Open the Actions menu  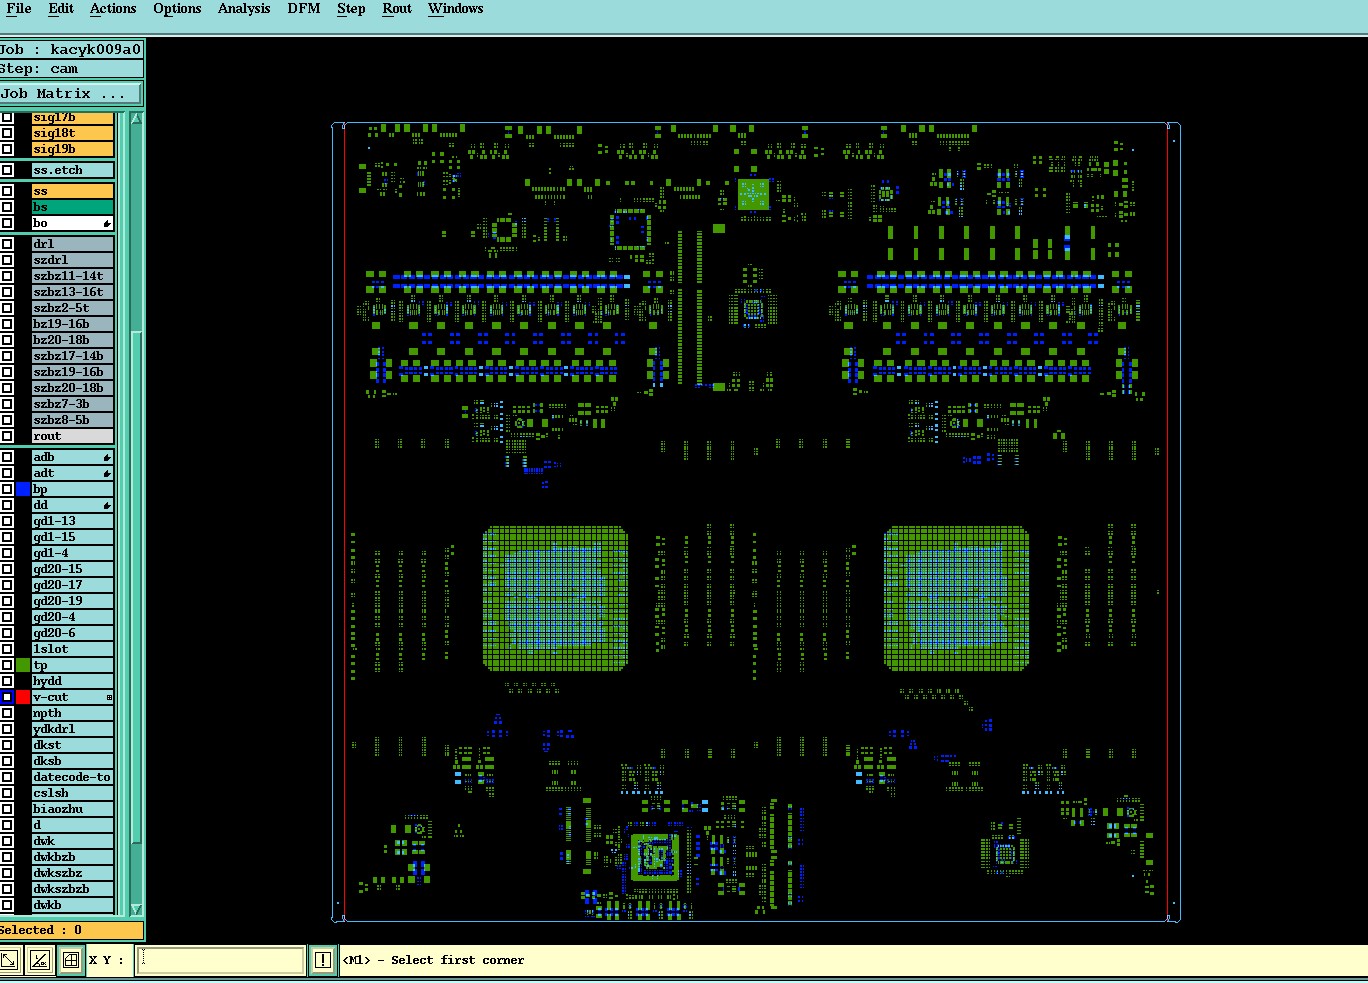point(113,8)
